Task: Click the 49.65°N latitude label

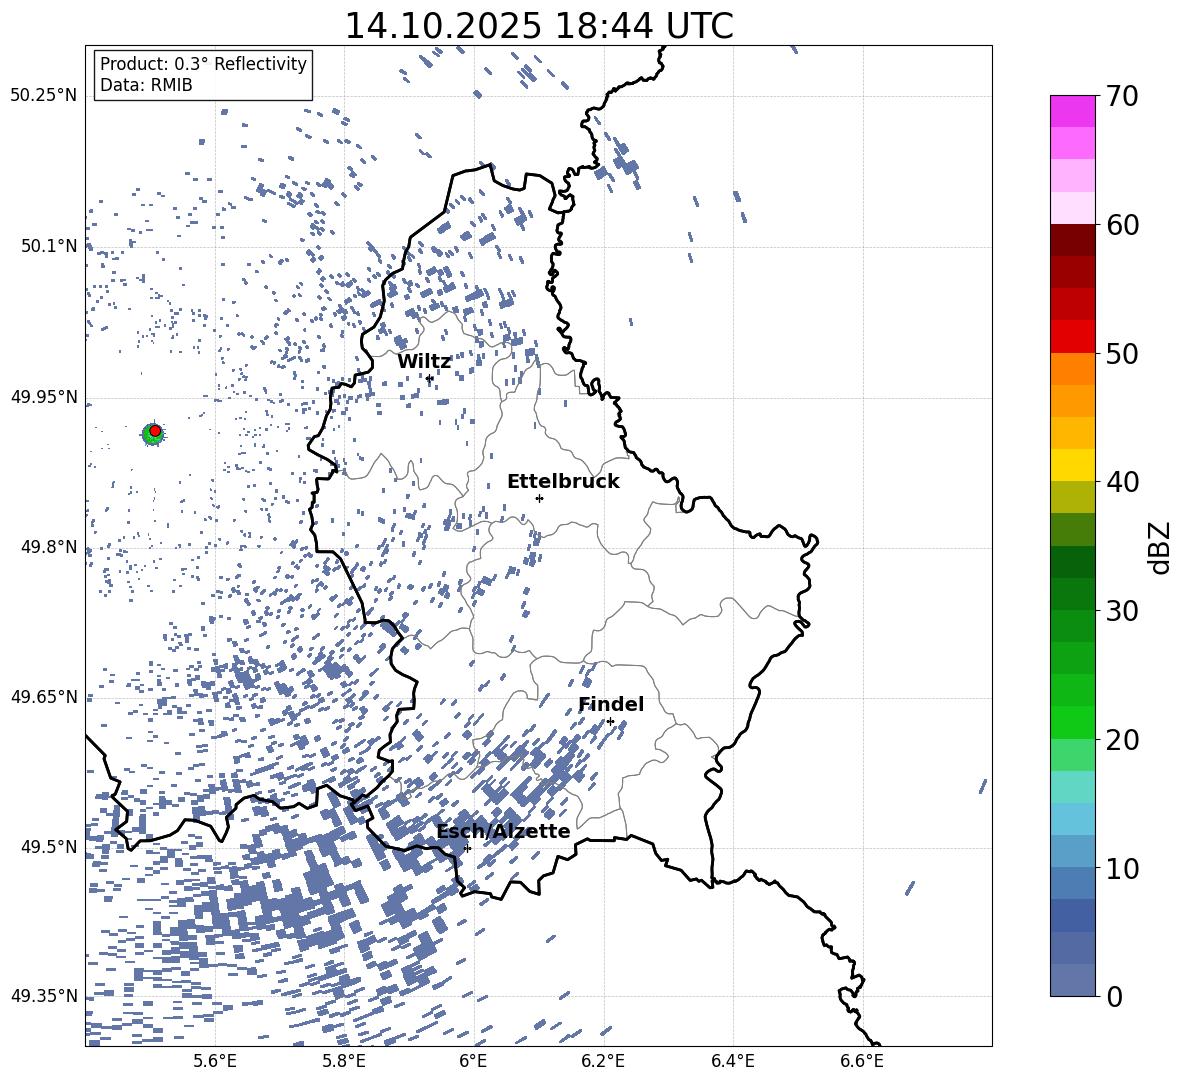Action: (44, 697)
